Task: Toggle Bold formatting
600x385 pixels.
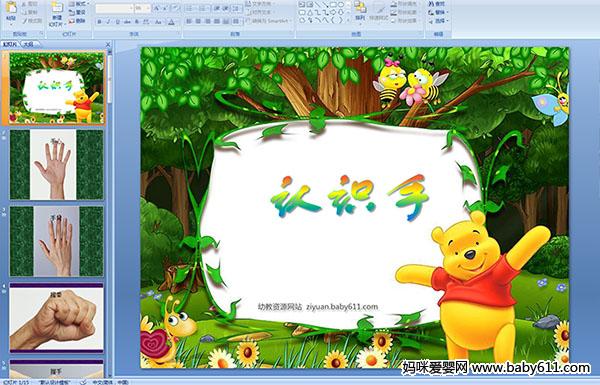Action: tap(99, 22)
